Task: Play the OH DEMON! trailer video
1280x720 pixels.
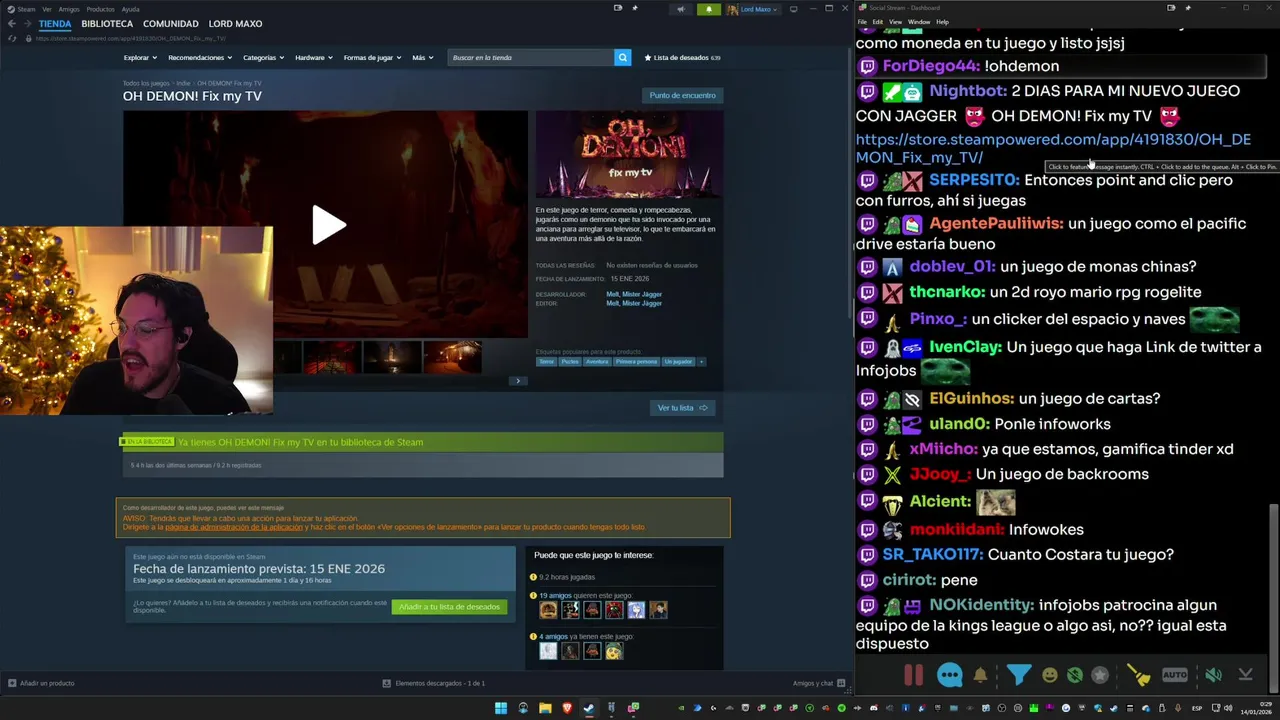Action: click(328, 225)
